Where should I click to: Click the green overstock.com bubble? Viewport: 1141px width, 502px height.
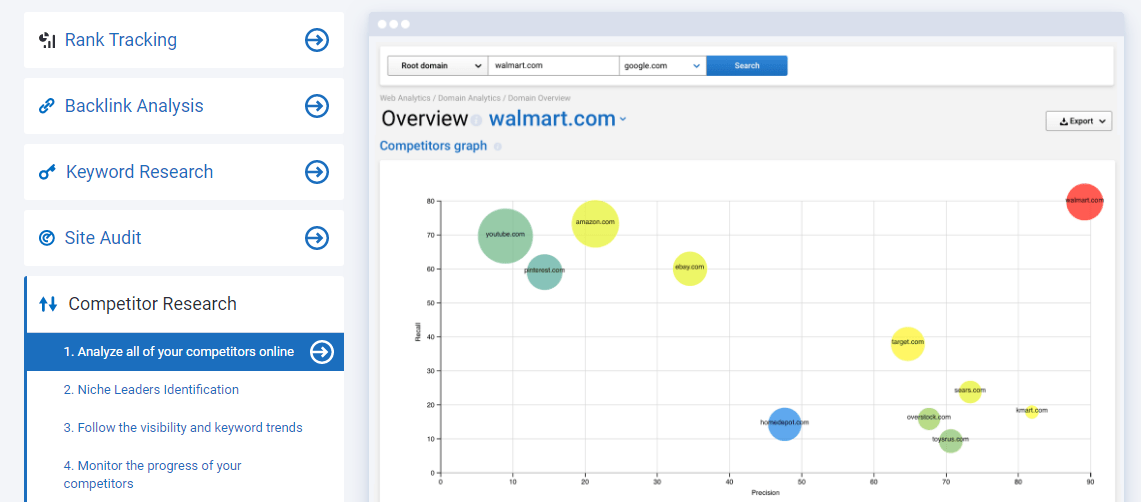929,419
